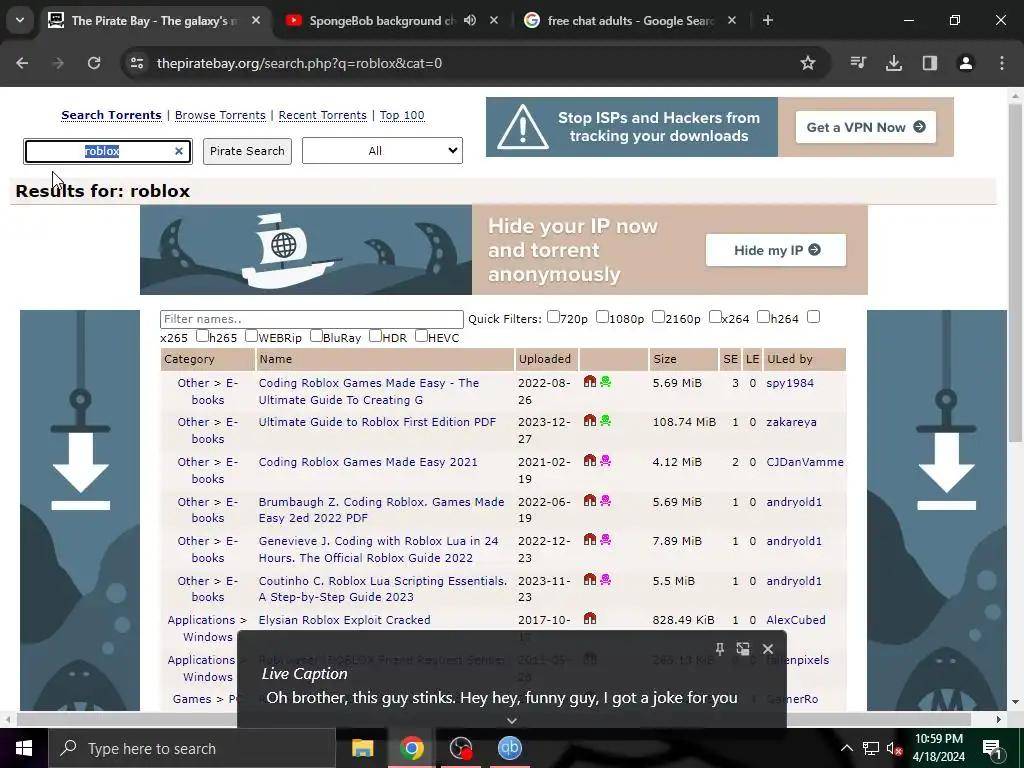
Task: Go back to previous page
Action: click(22, 63)
